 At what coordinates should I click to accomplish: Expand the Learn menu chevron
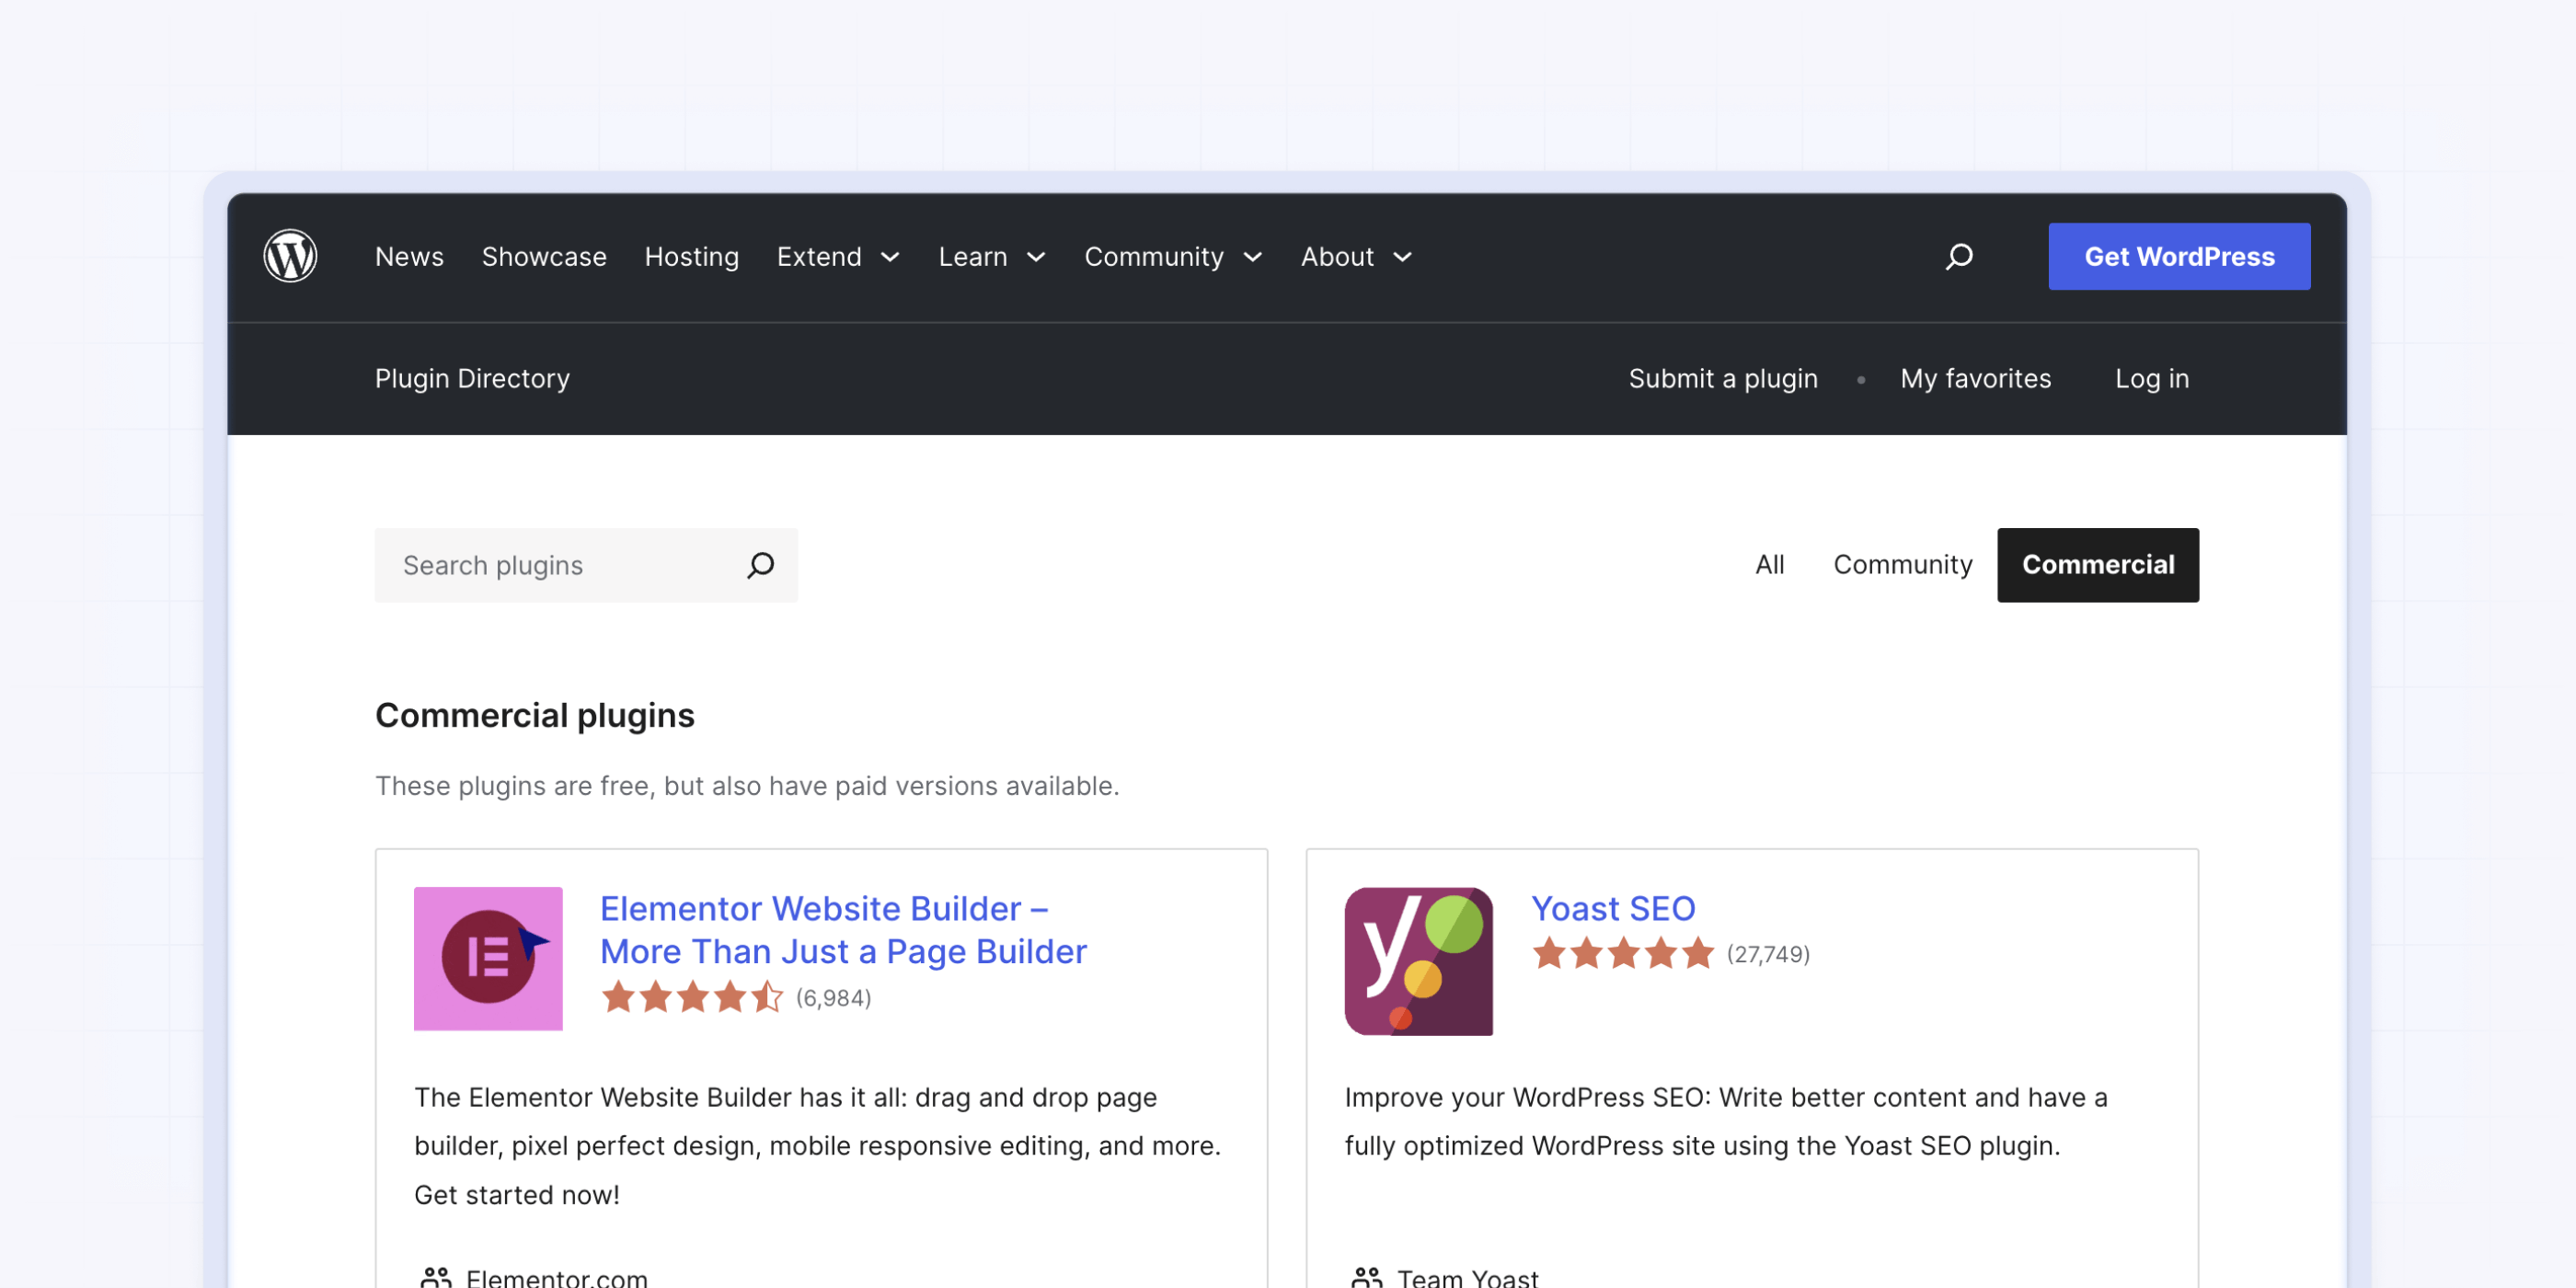[1036, 257]
